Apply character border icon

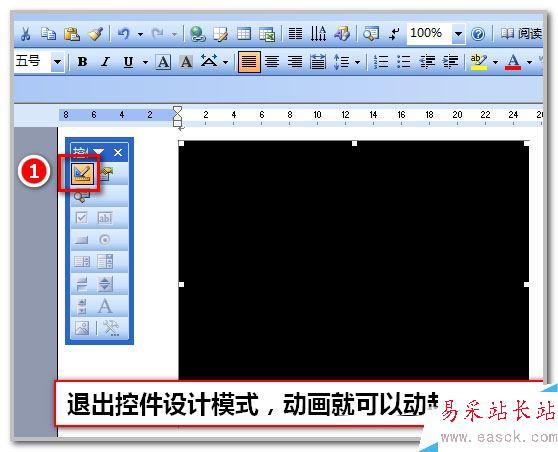[x=163, y=62]
